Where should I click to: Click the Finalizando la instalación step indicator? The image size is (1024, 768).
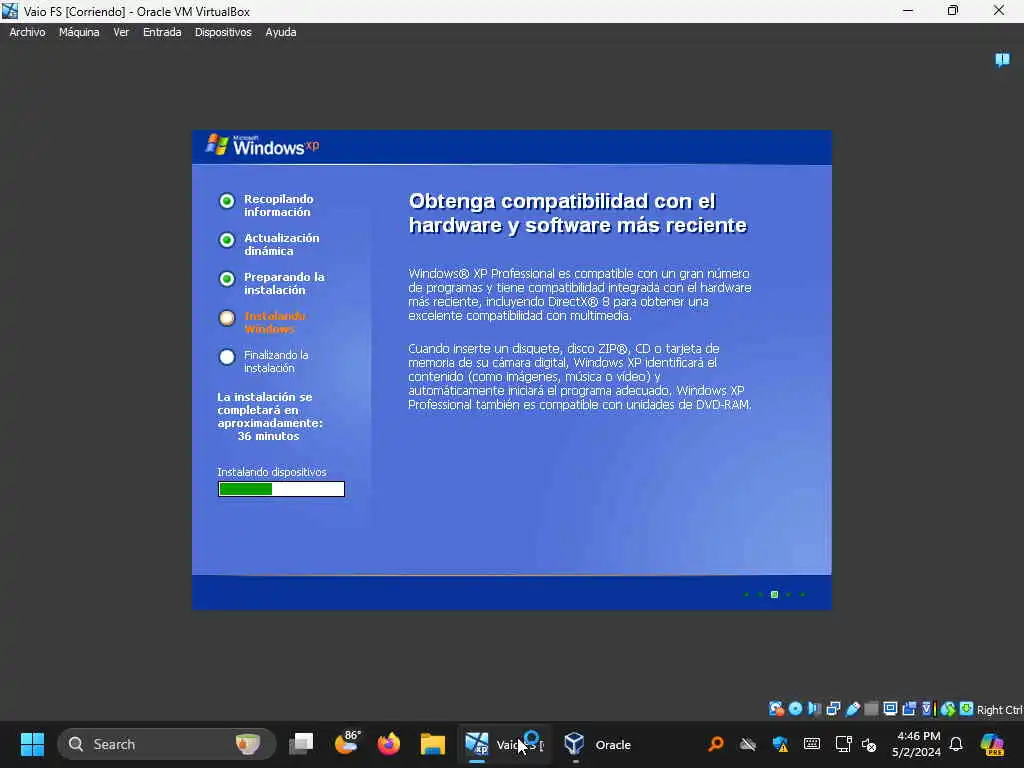click(x=227, y=357)
